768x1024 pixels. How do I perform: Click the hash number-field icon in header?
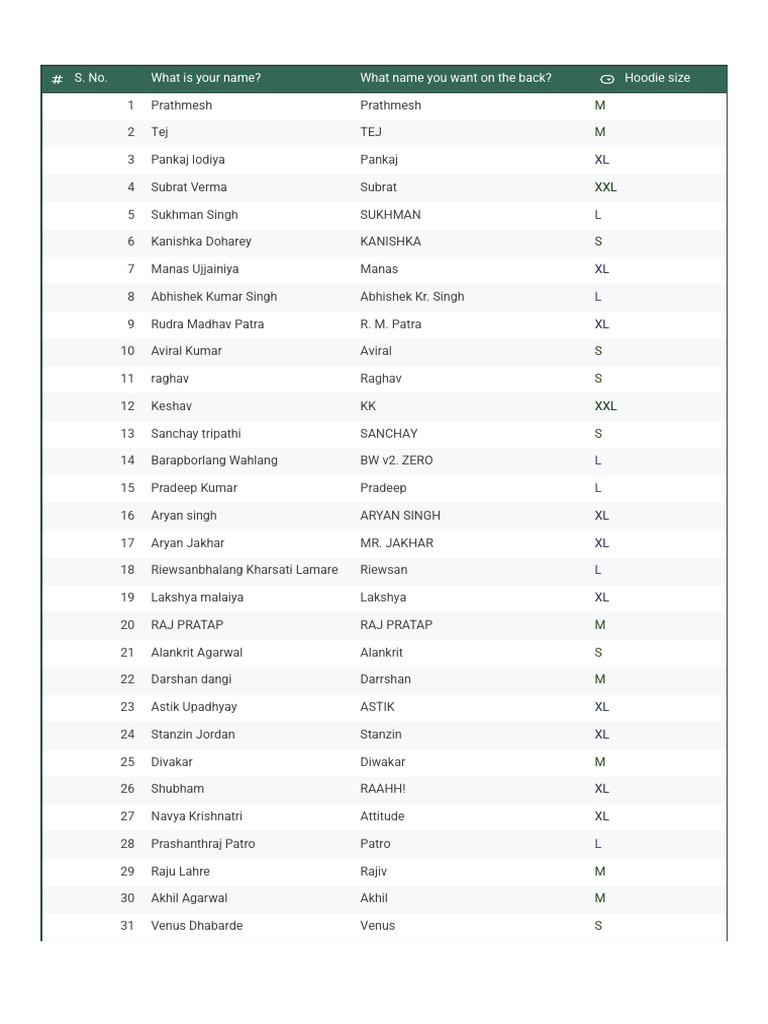tap(57, 79)
